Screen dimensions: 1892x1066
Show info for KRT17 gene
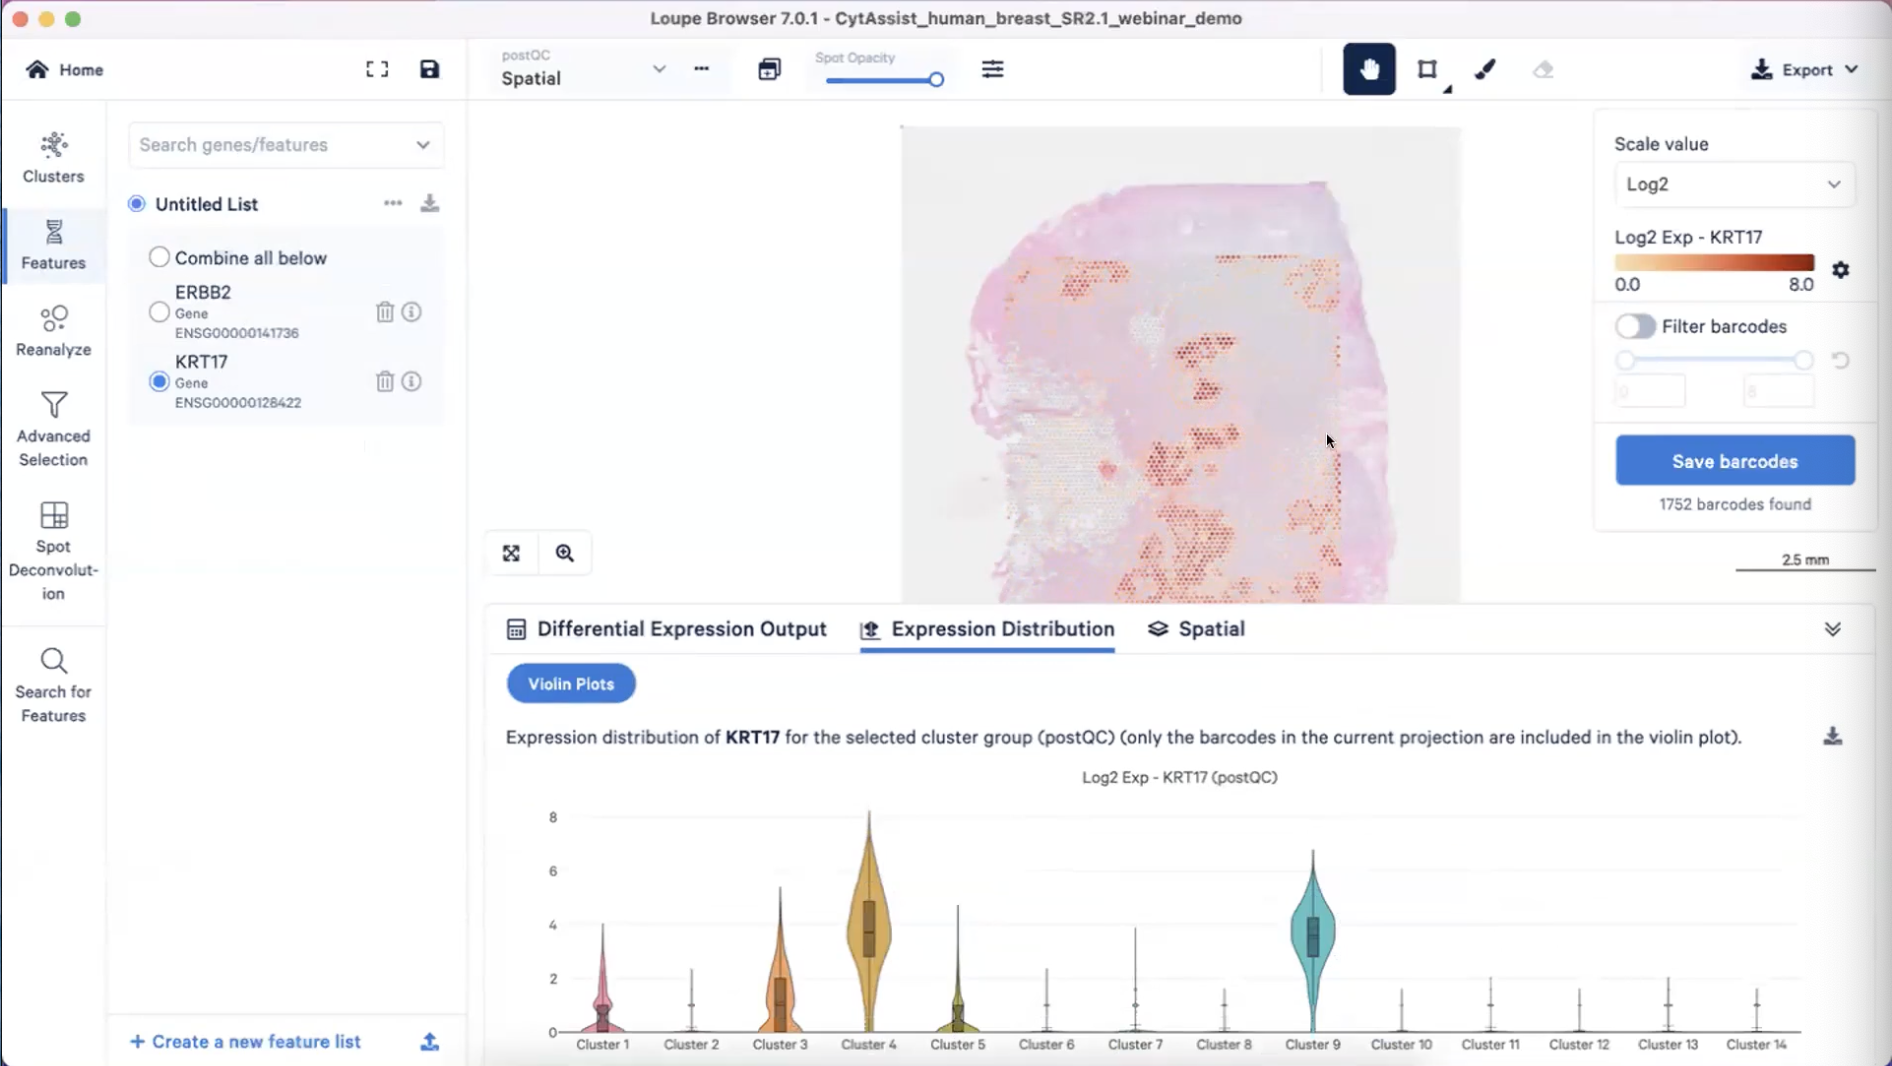click(x=411, y=381)
